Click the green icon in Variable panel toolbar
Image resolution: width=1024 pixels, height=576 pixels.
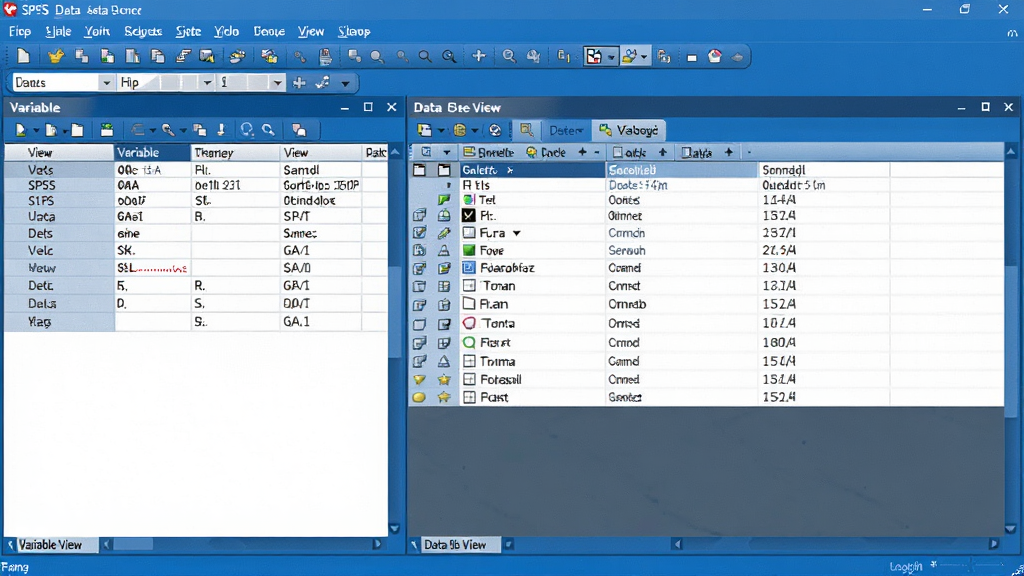pos(106,130)
